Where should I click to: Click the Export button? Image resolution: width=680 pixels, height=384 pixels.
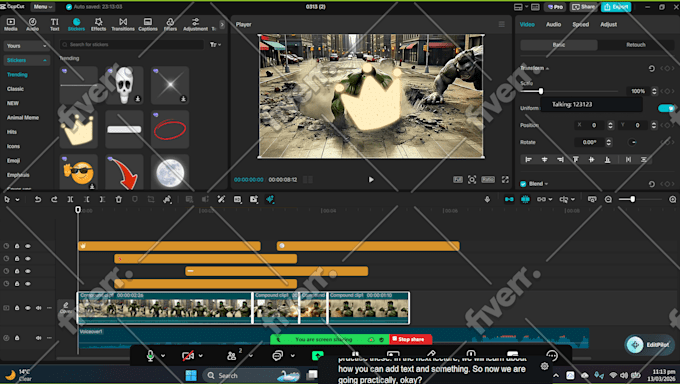click(x=616, y=7)
